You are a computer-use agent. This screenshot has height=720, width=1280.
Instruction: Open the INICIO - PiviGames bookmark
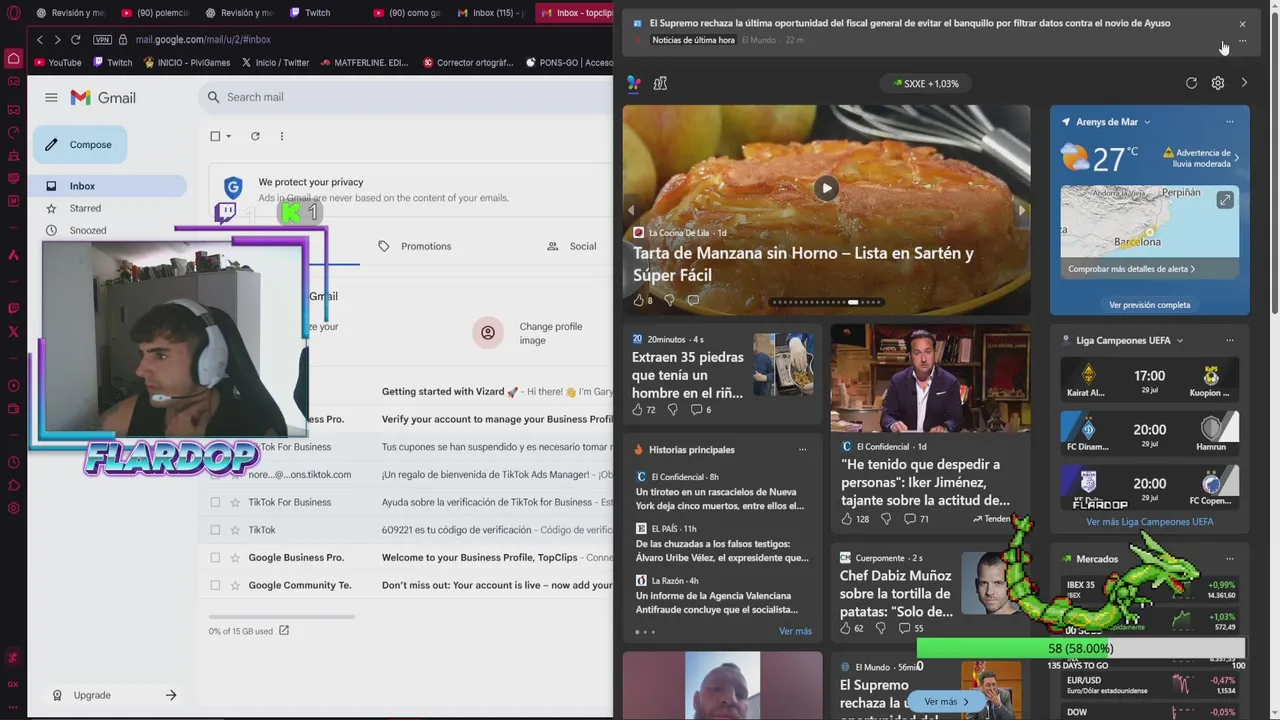pos(186,62)
